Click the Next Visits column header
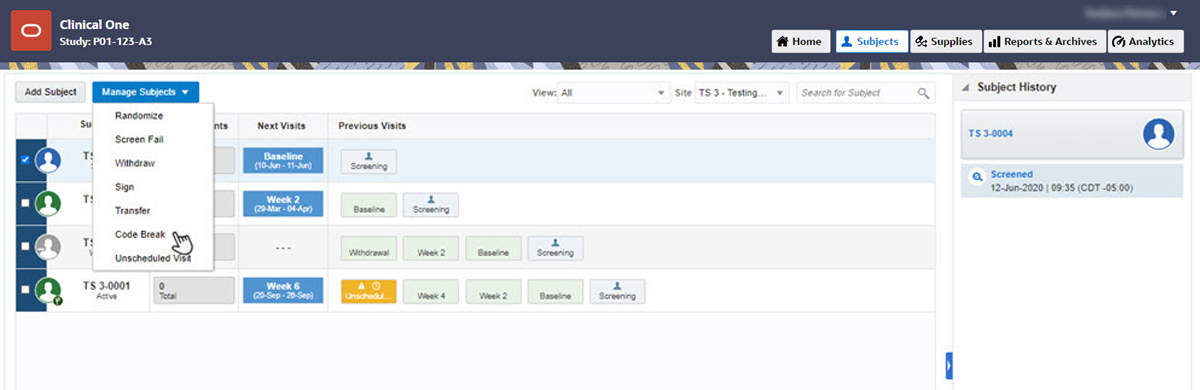 pyautogui.click(x=282, y=126)
